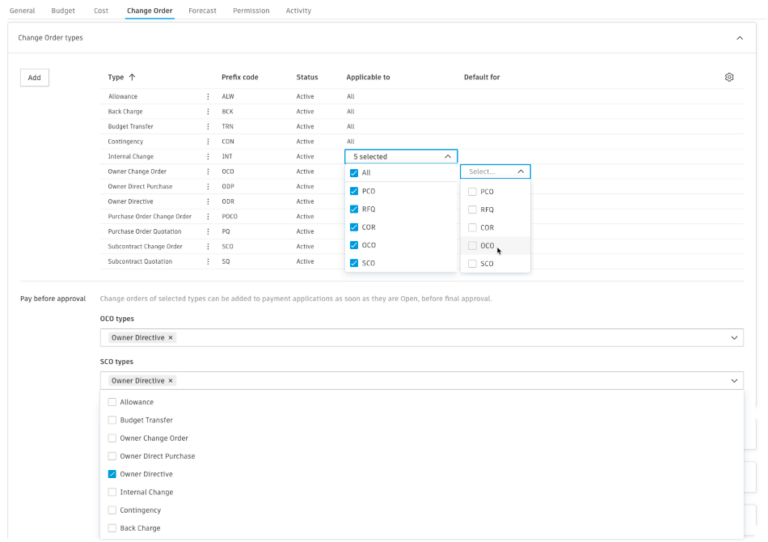Check Allowance in SCO types list

click(x=112, y=402)
